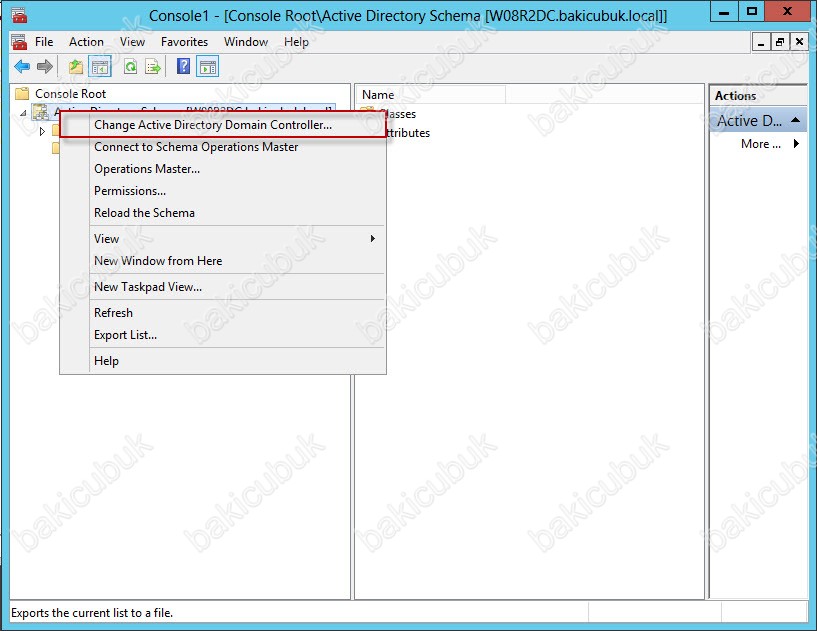Select Operations Master... from context menu
Screen dimensions: 817x631
pos(223,169)
